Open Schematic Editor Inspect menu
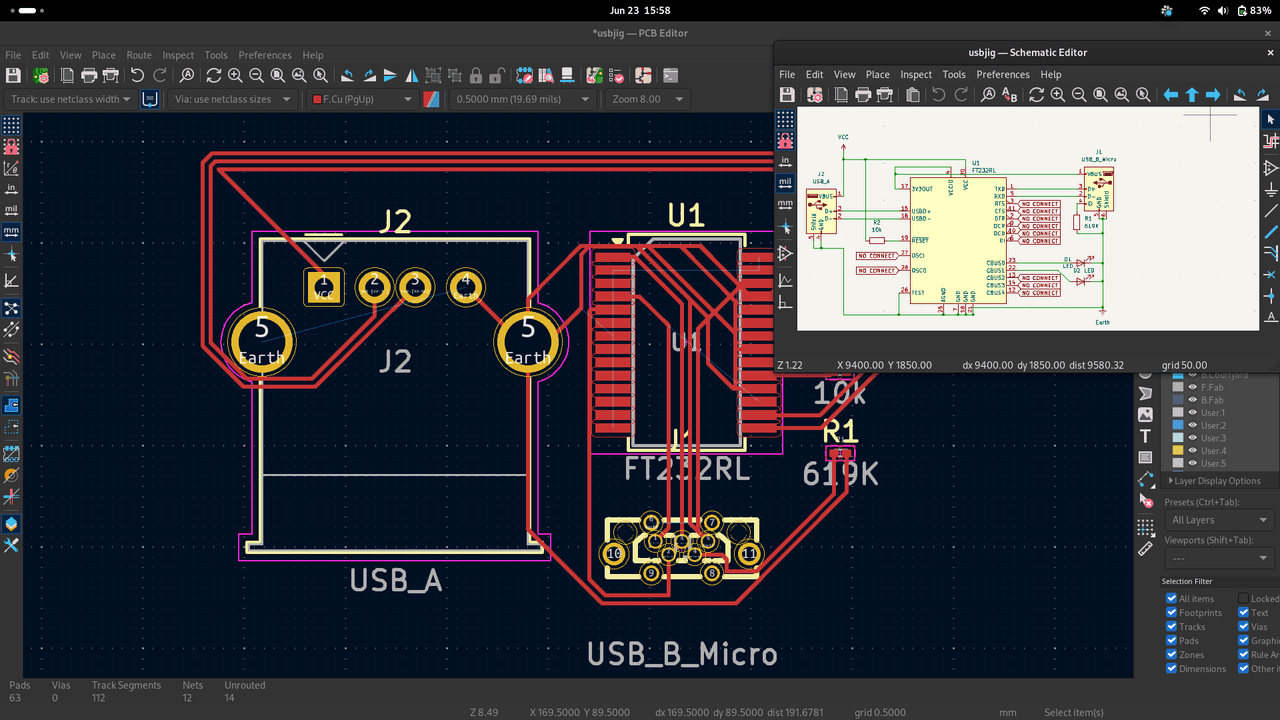This screenshot has height=720, width=1280. (x=916, y=74)
